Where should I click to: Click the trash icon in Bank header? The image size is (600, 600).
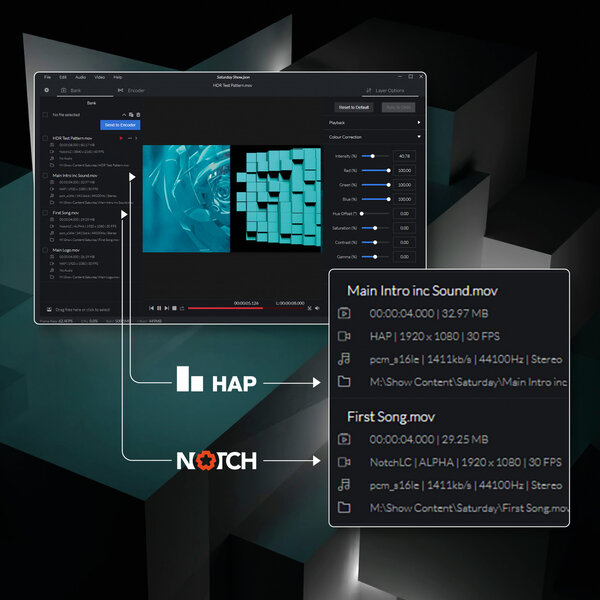(x=138, y=115)
